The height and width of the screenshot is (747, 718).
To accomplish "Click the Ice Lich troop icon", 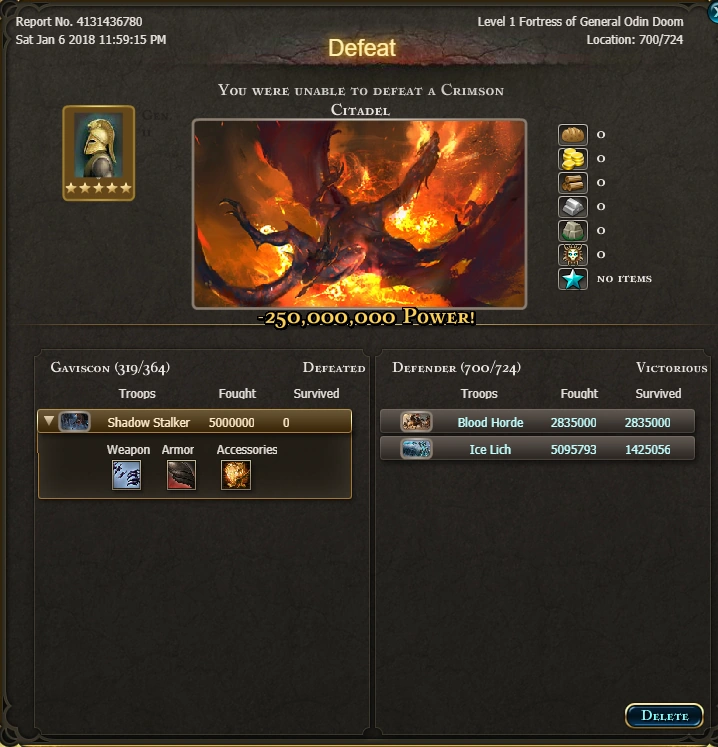I will [416, 449].
